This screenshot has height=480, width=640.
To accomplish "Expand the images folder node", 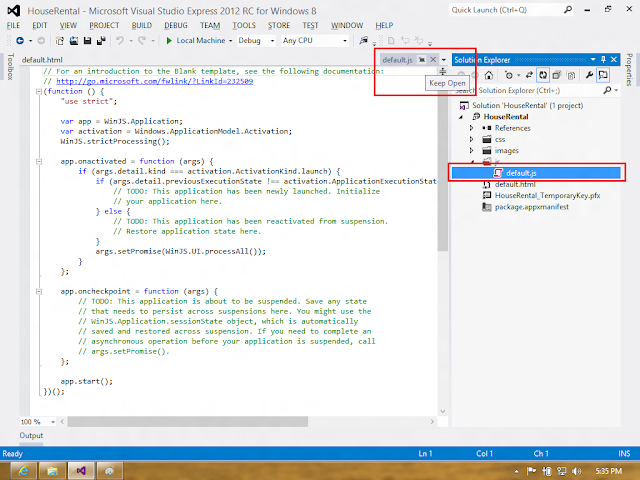I will coord(471,151).
